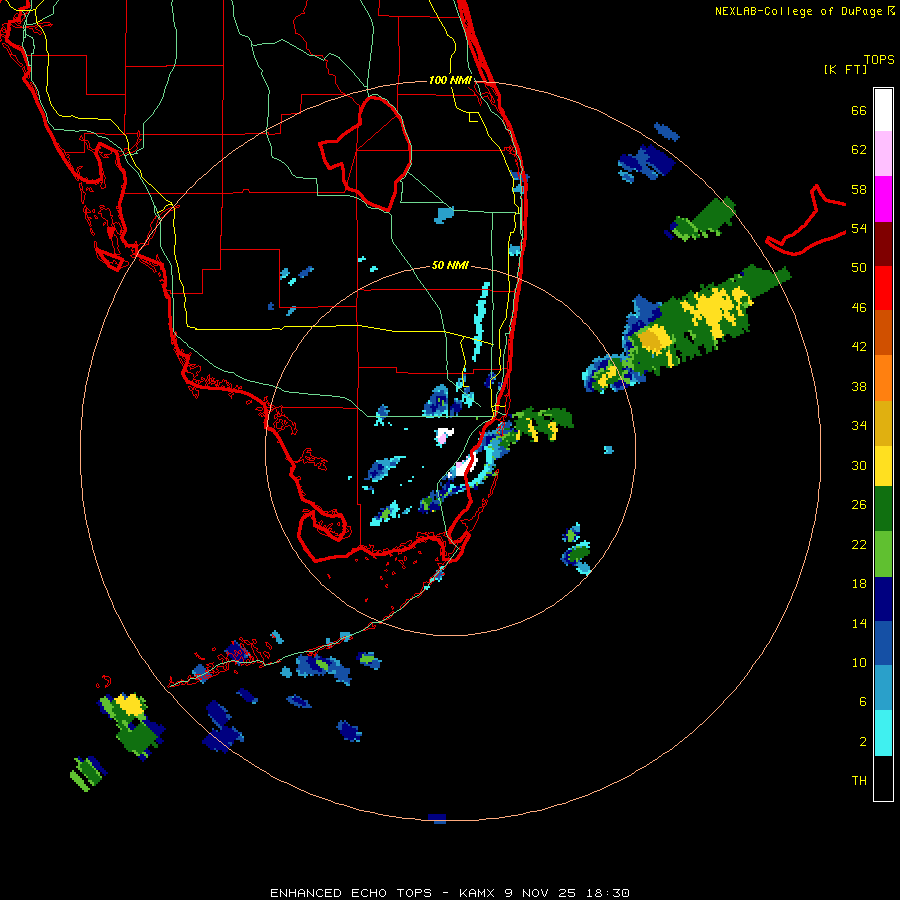Click the legend value 2
Image resolution: width=900 pixels, height=900 pixels.
[x=863, y=742]
